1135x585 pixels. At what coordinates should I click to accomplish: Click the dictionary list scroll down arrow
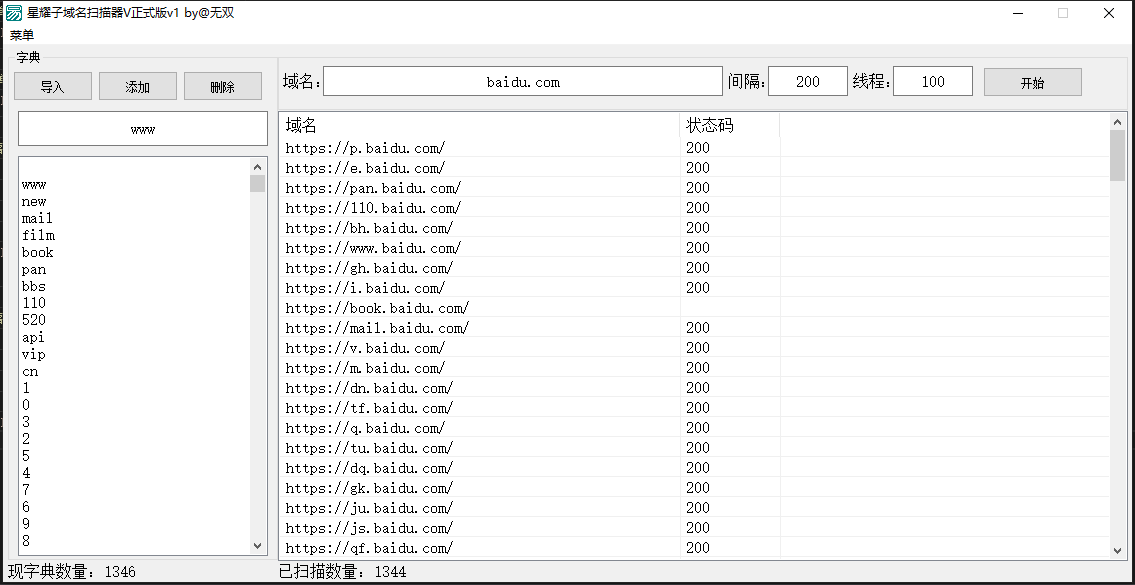click(x=258, y=546)
